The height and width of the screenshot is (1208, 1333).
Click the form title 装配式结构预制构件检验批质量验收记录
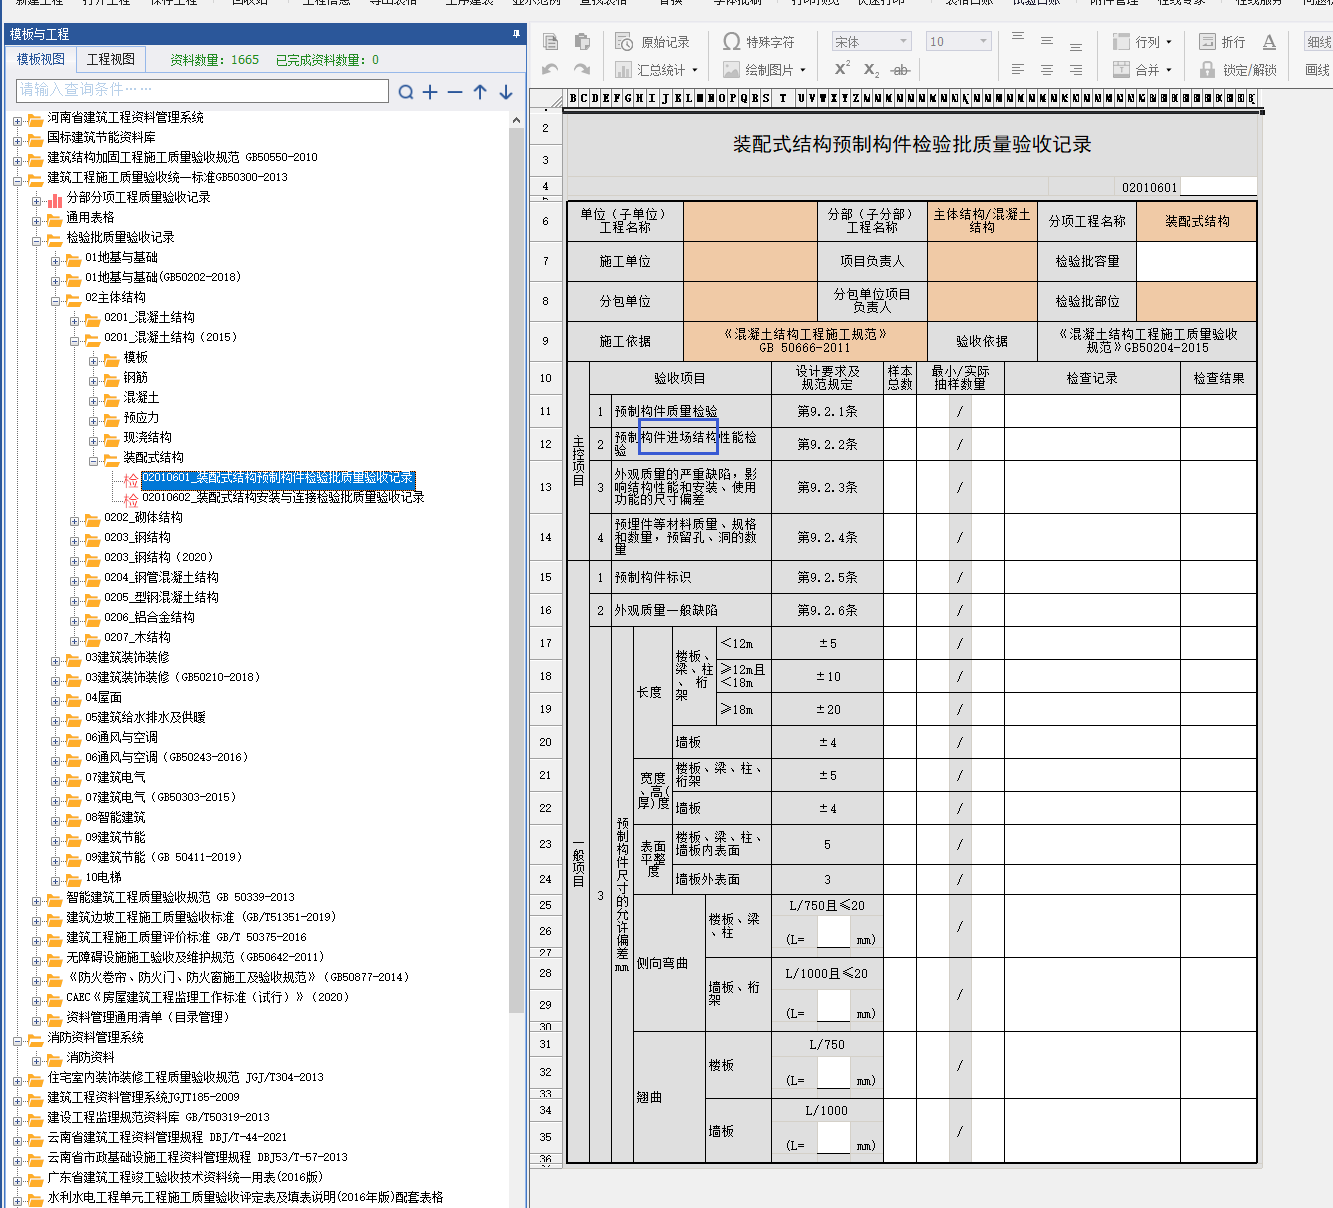pyautogui.click(x=912, y=145)
